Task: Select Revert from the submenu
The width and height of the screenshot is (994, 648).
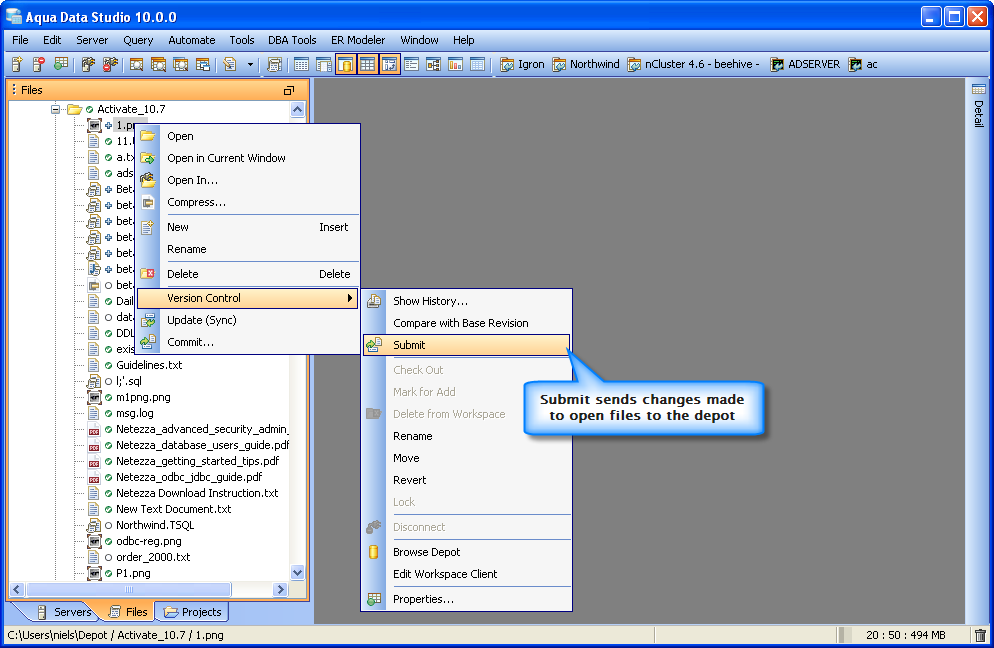Action: click(x=466, y=480)
